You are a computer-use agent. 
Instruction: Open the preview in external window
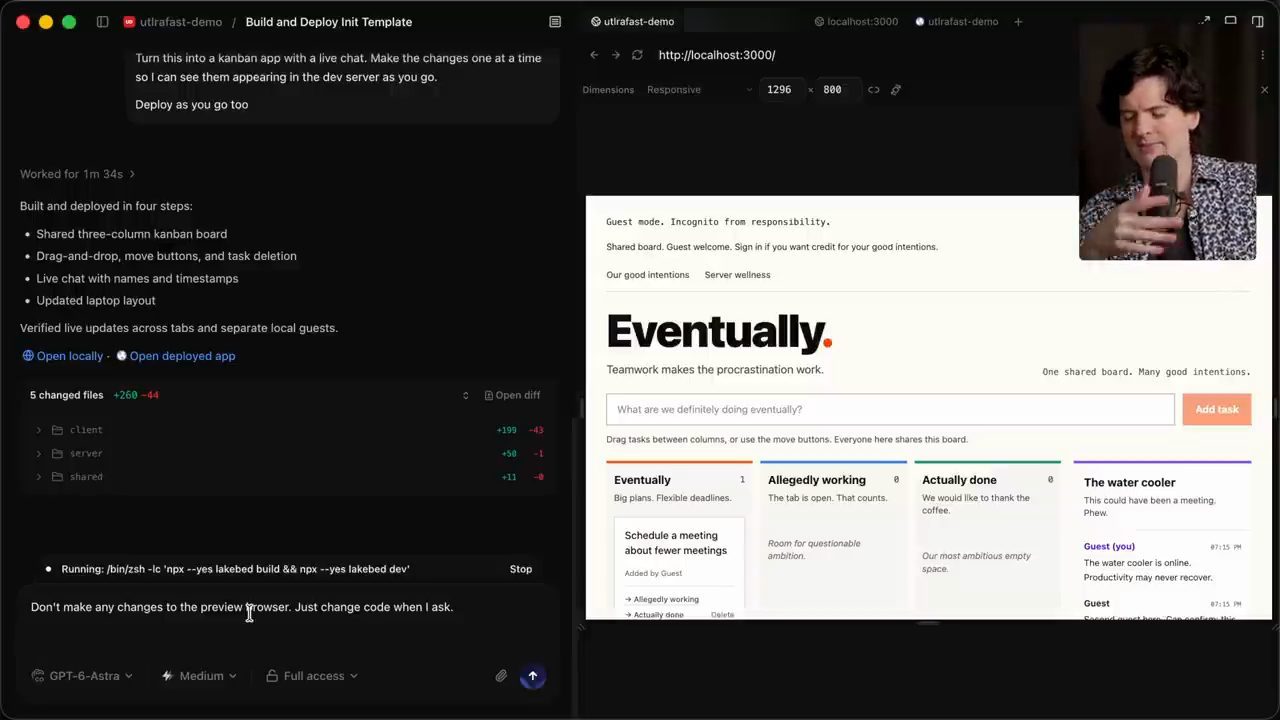(1205, 21)
